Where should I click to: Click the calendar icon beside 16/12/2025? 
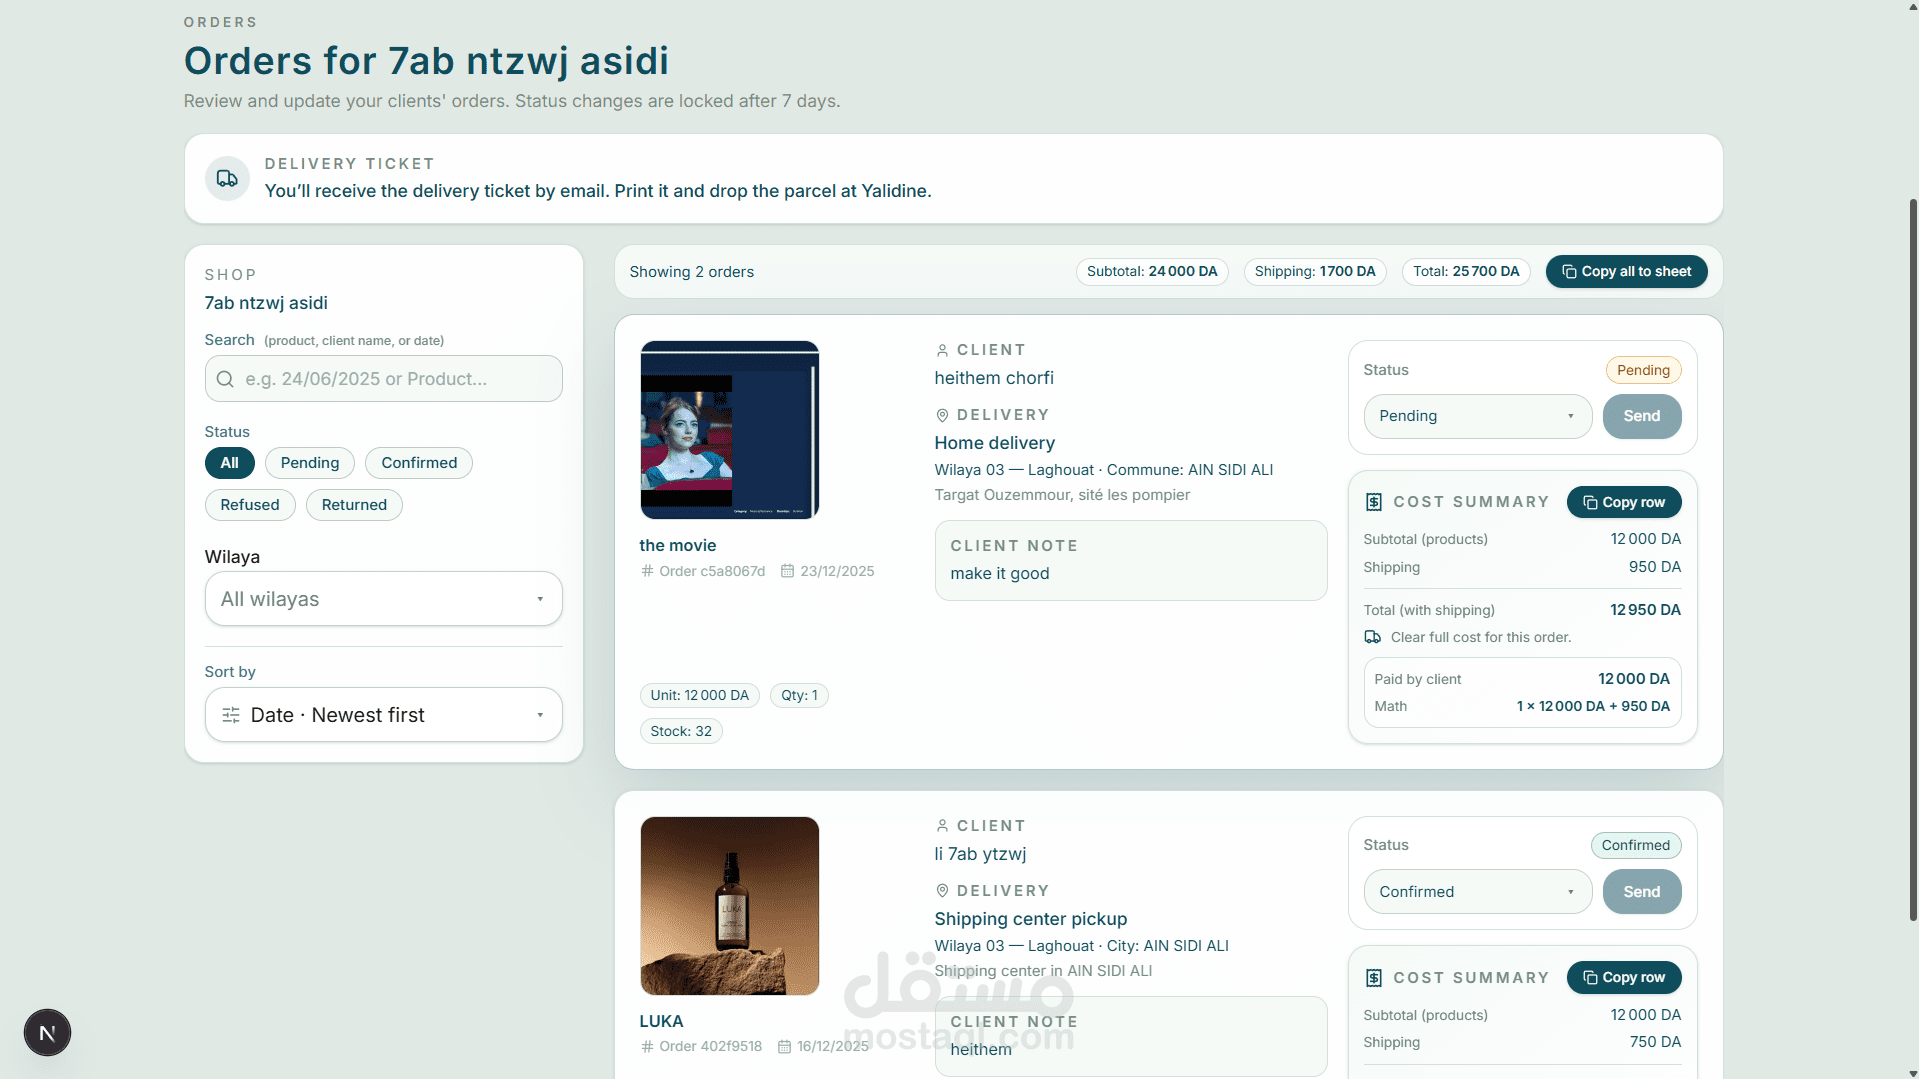(785, 1046)
